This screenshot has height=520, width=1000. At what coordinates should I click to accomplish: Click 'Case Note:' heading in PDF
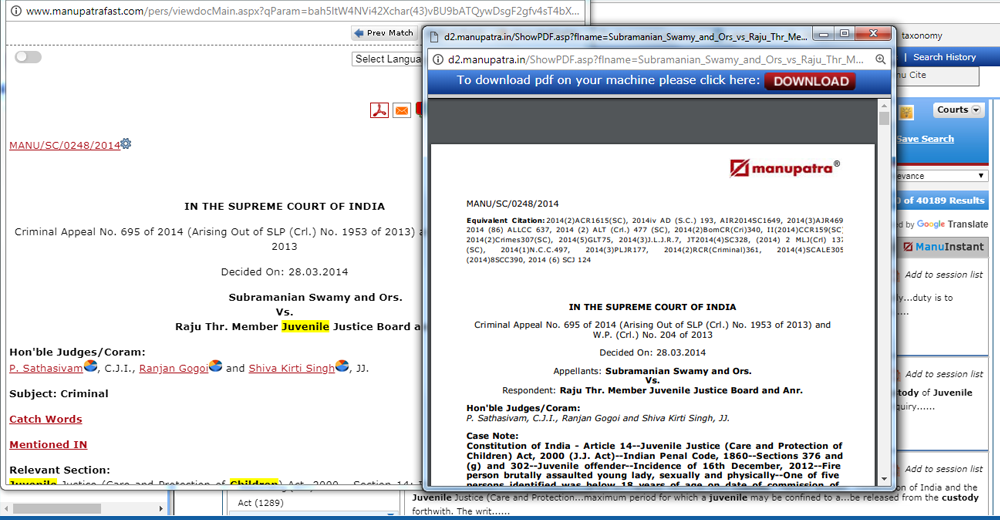click(492, 436)
